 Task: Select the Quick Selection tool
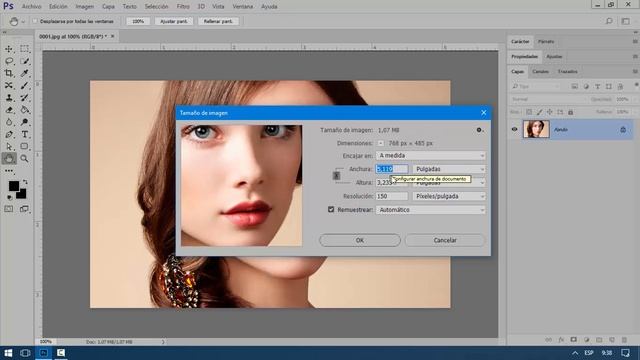pos(24,61)
